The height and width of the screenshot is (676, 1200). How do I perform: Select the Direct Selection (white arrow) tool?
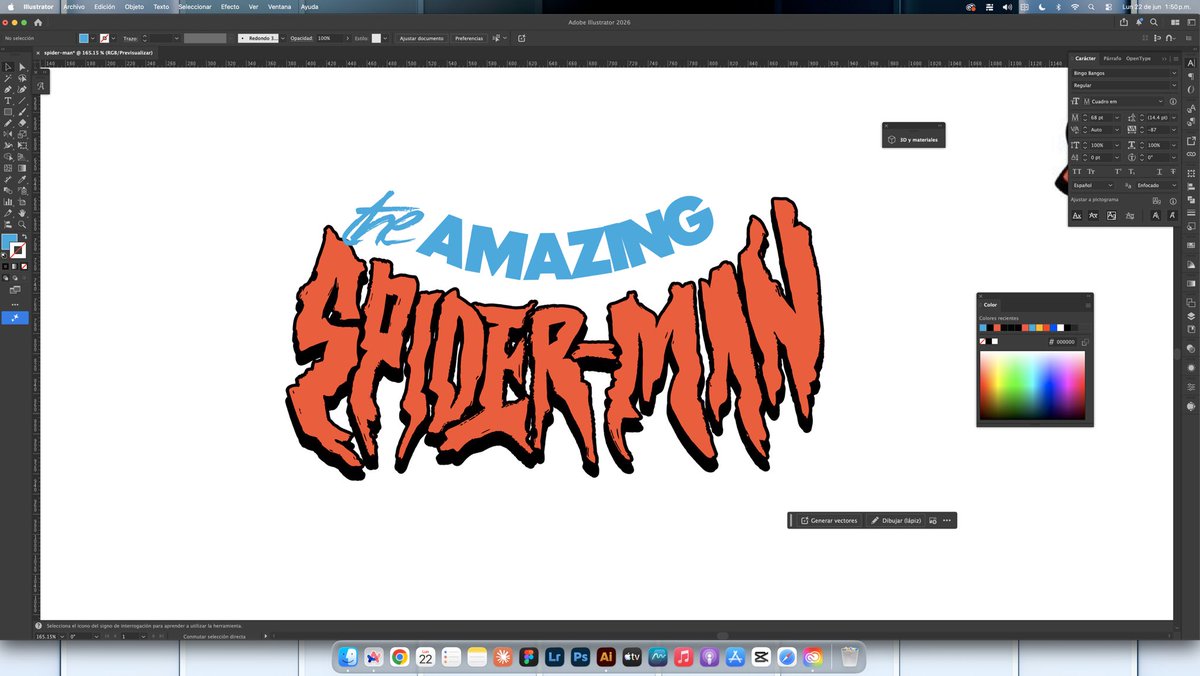pyautogui.click(x=22, y=67)
